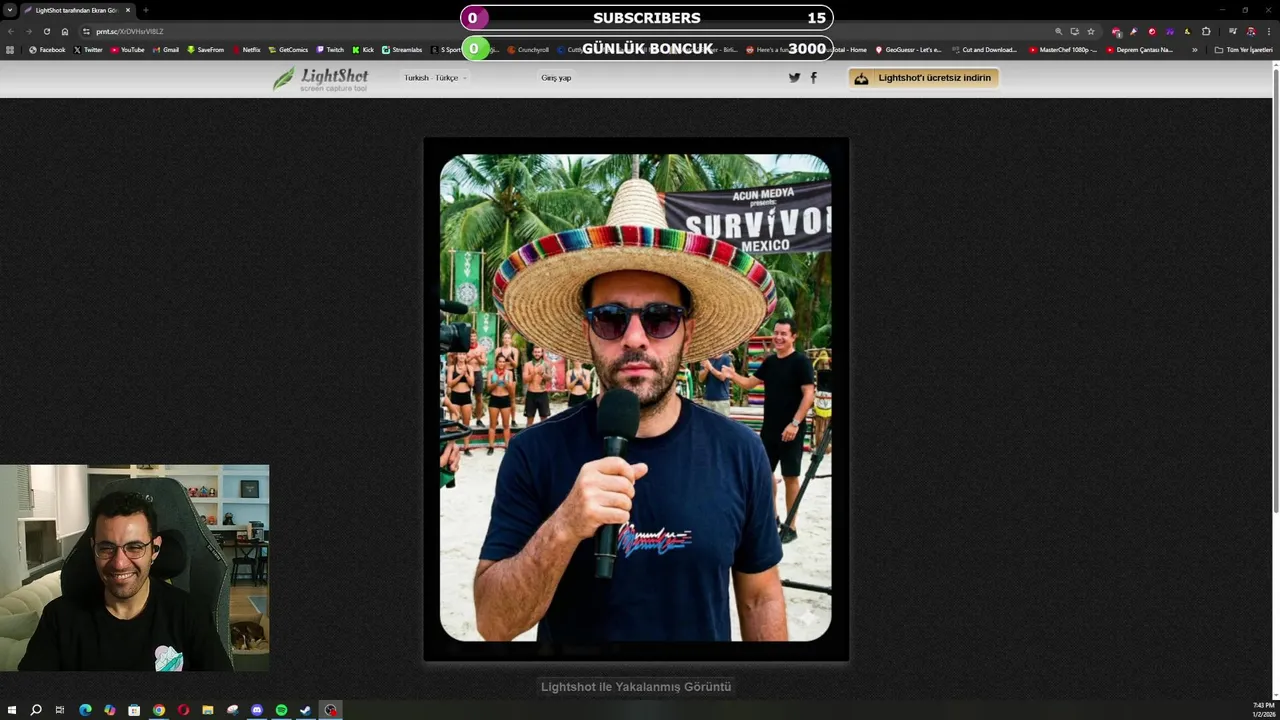1280x720 pixels.
Task: Open the Windows Start menu
Action: click(11, 710)
